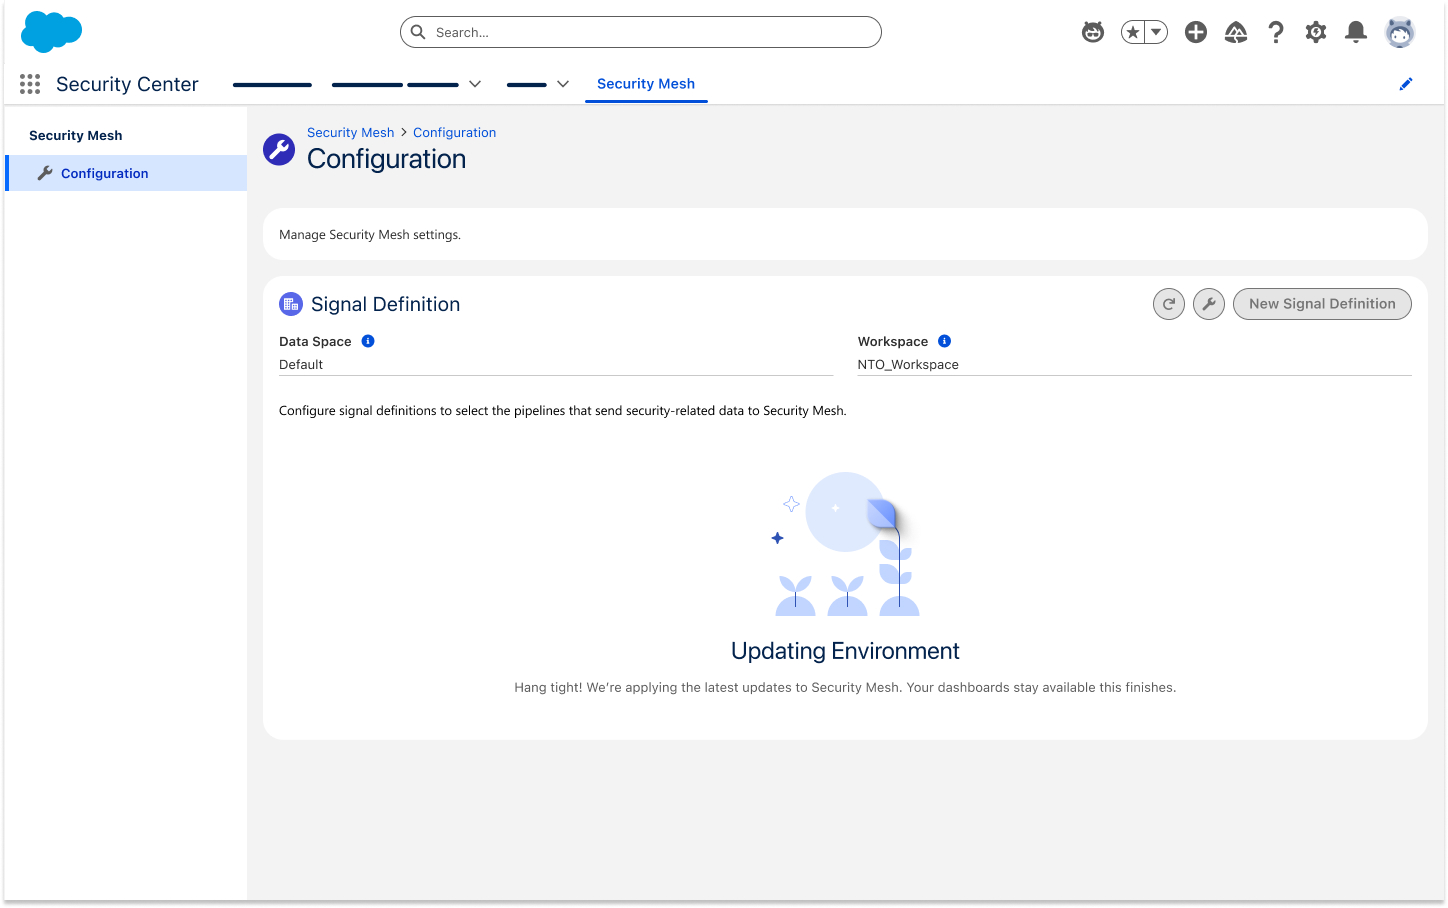Click the Security Mesh sidebar heading

[x=76, y=135]
